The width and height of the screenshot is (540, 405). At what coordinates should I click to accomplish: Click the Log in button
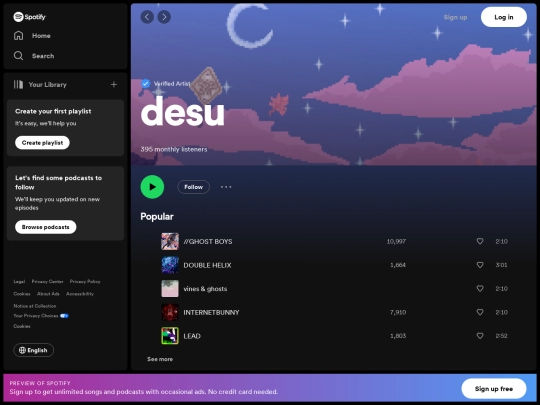504,17
